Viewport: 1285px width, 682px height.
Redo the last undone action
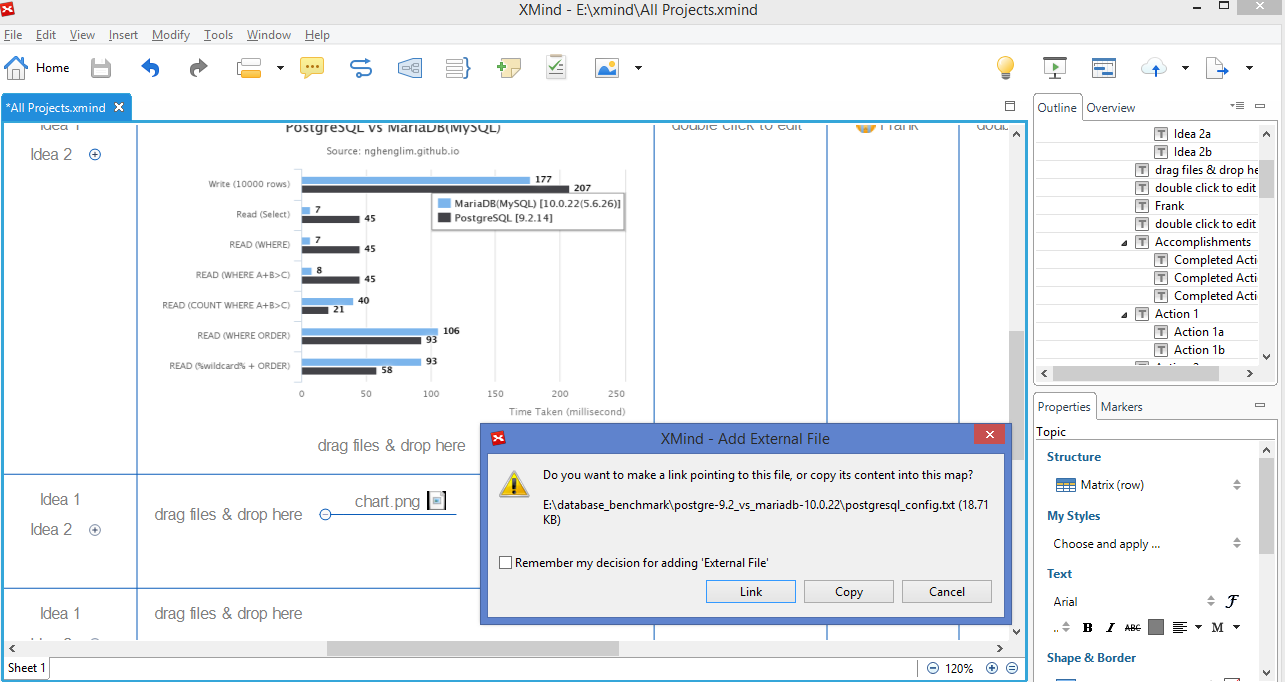(198, 68)
